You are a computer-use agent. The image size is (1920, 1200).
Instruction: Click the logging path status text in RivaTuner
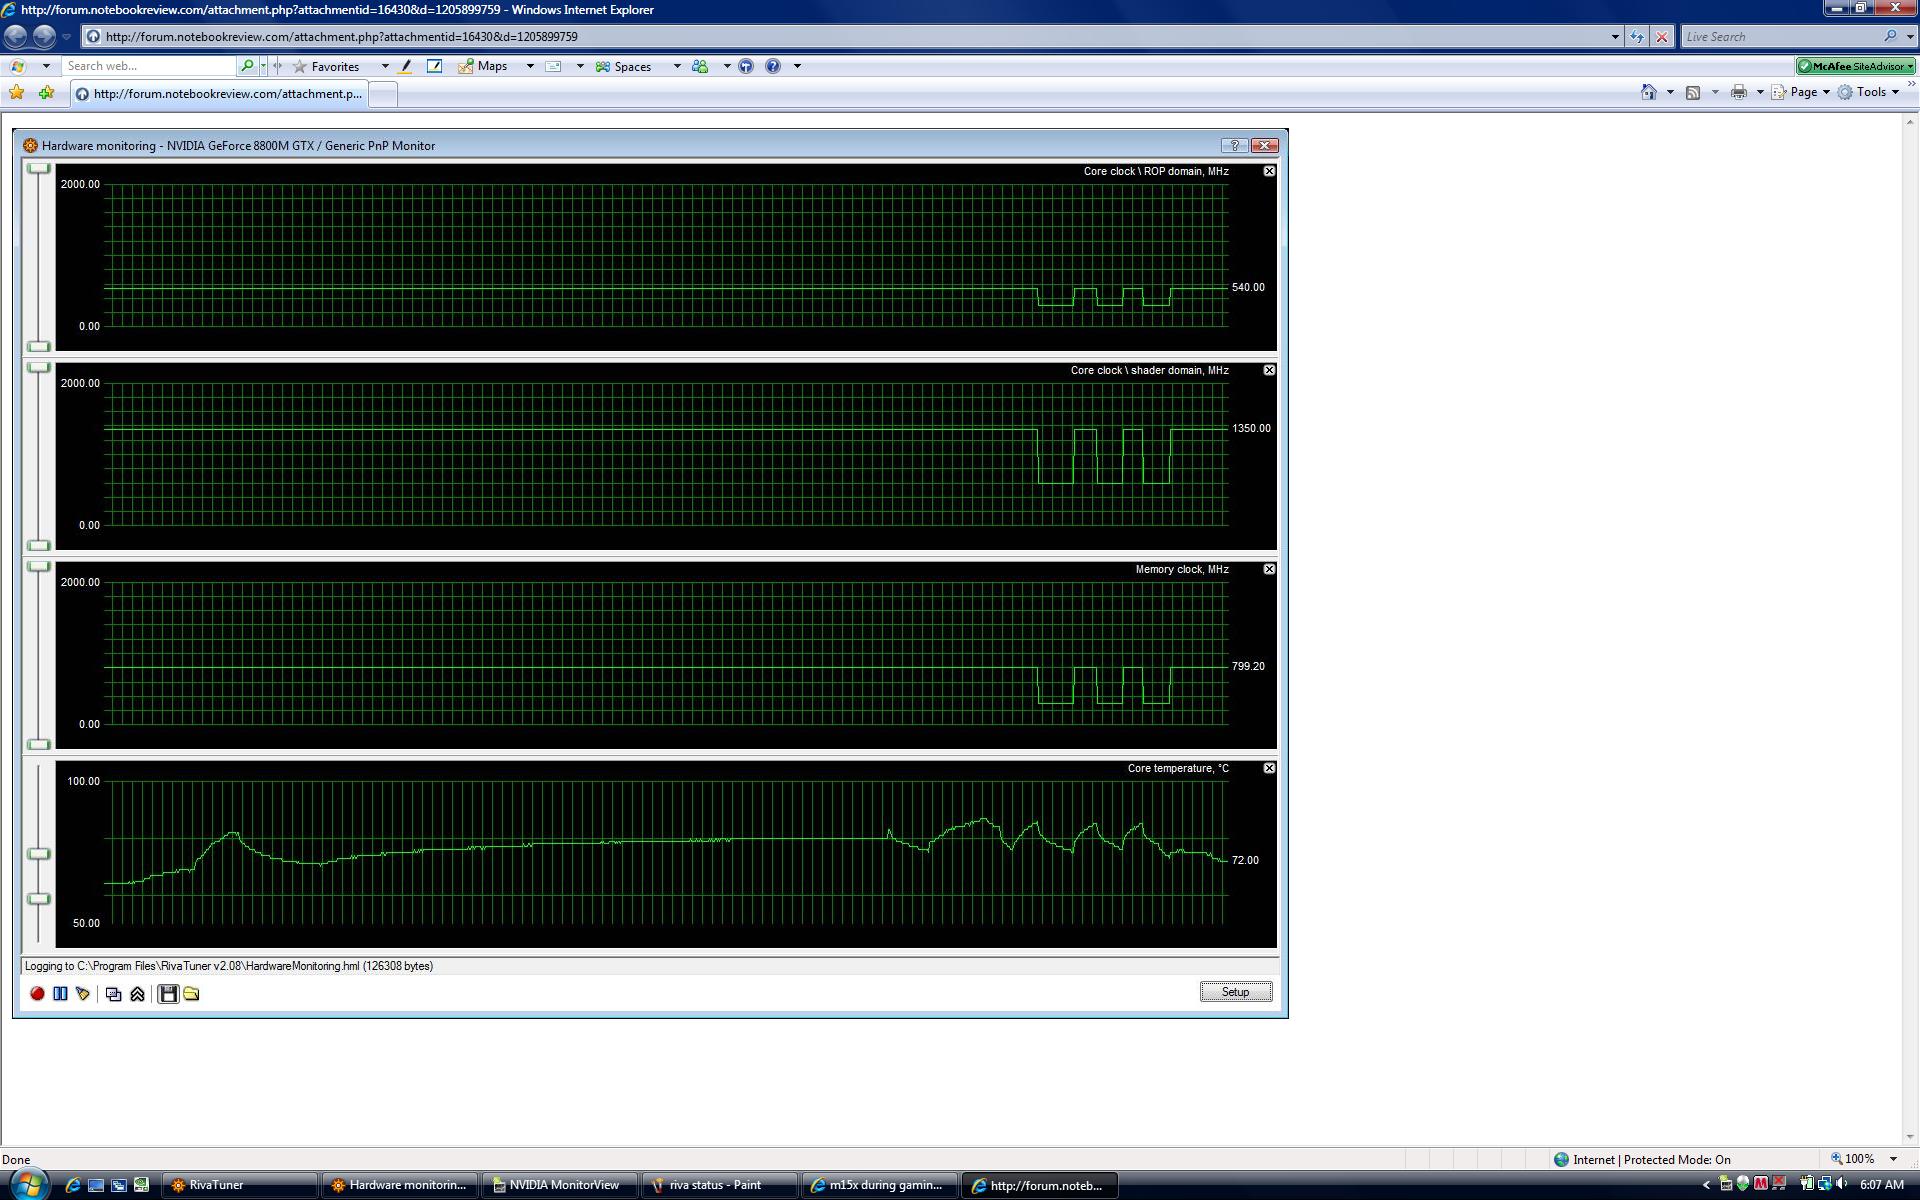229,966
